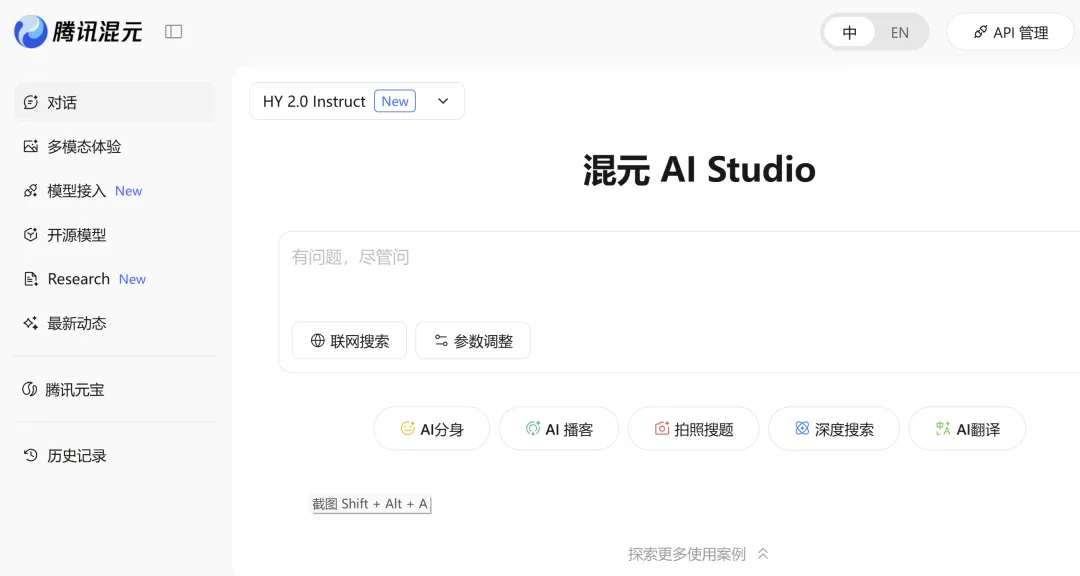Click the translate icon in AI翻译
Image resolution: width=1080 pixels, height=576 pixels.
click(x=943, y=429)
